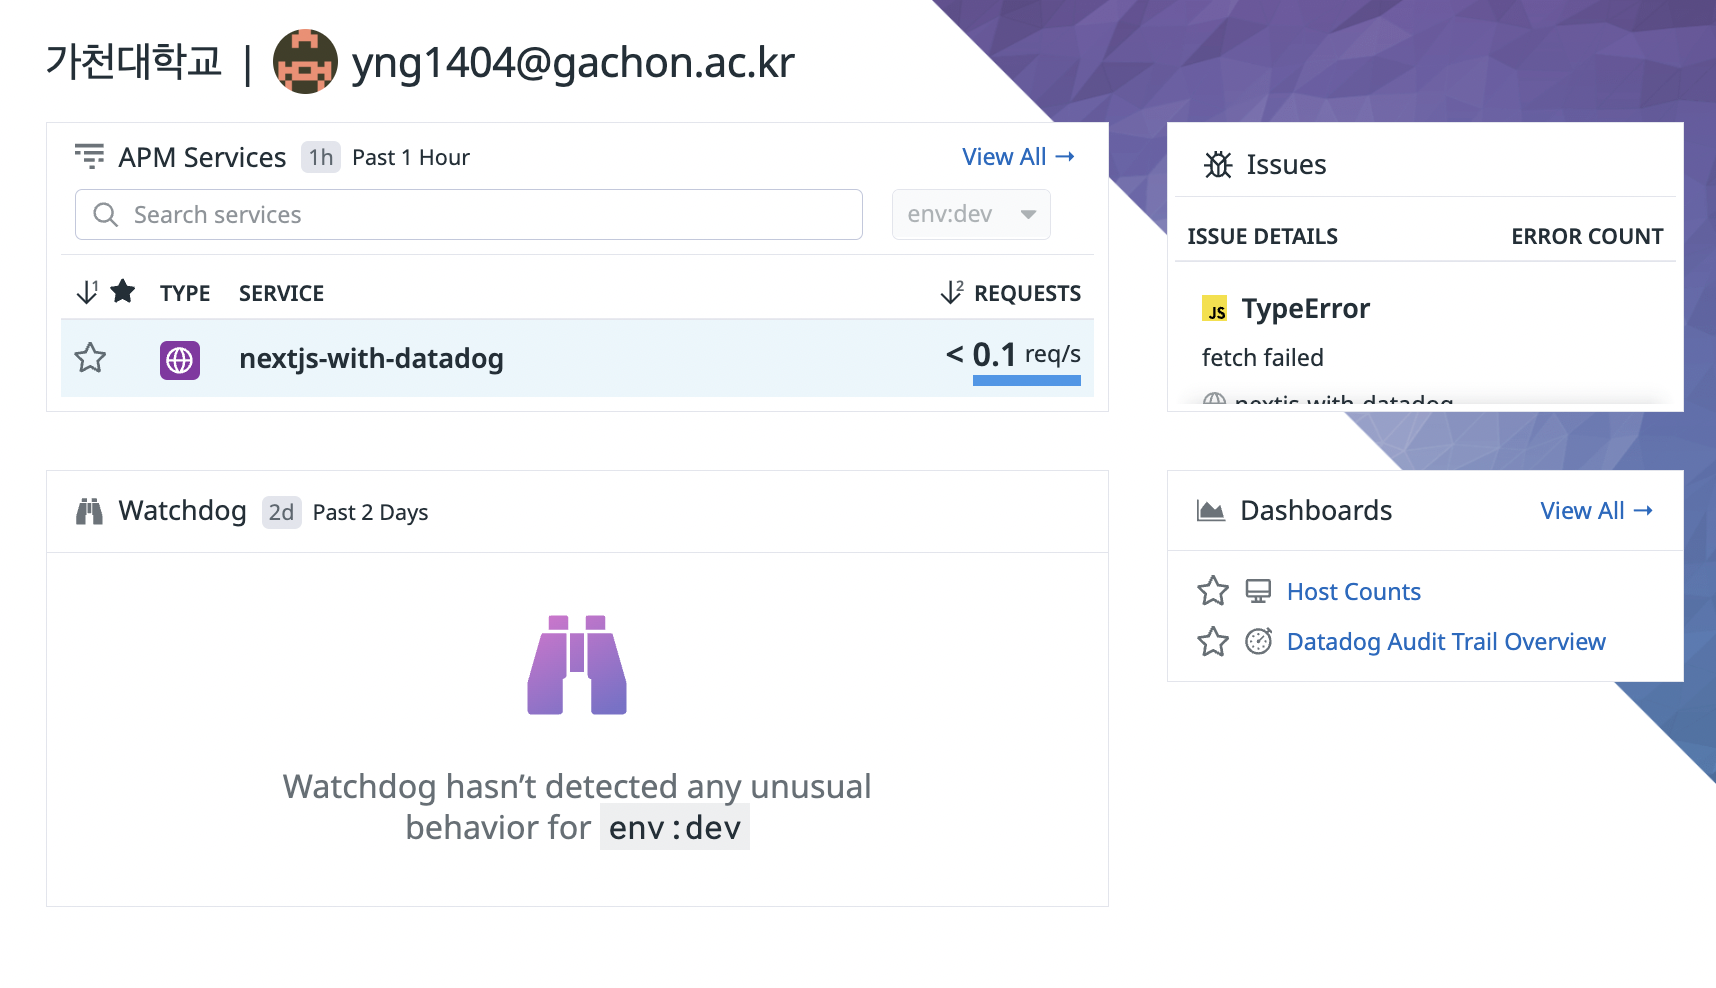Screen dimensions: 1716x988
Task: Open the 1h time range badge
Action: pyautogui.click(x=321, y=157)
